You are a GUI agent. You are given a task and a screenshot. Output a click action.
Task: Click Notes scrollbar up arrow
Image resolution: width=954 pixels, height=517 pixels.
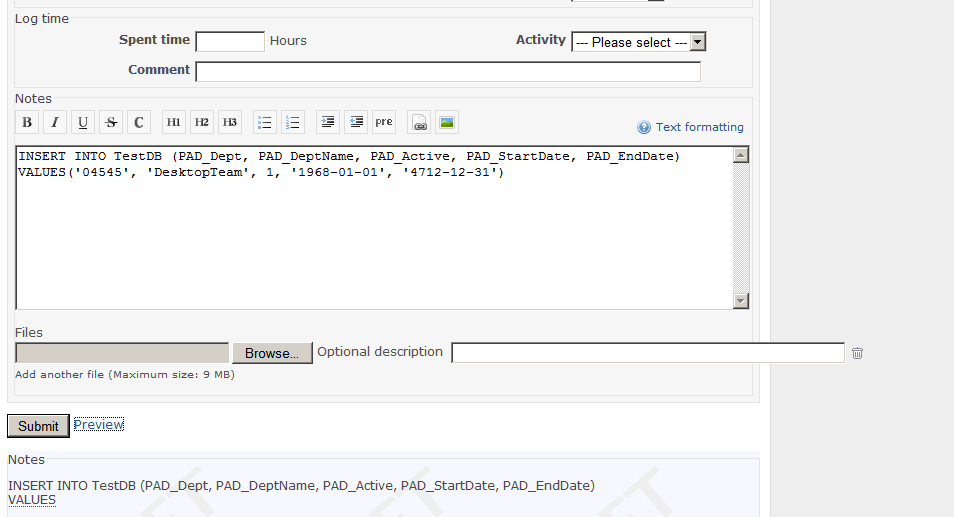tap(740, 155)
